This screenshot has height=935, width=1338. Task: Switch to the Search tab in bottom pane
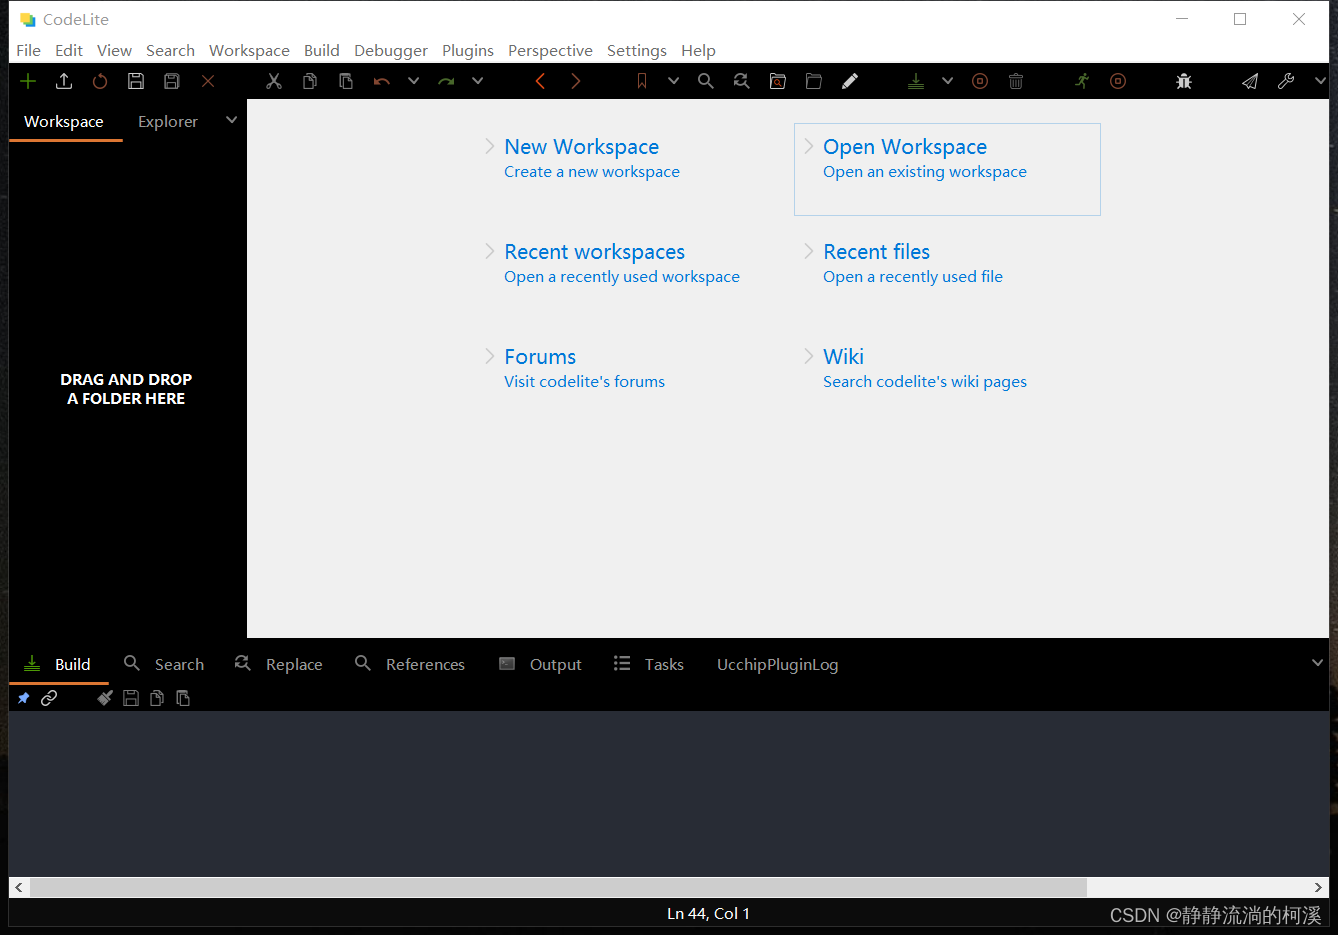(164, 664)
